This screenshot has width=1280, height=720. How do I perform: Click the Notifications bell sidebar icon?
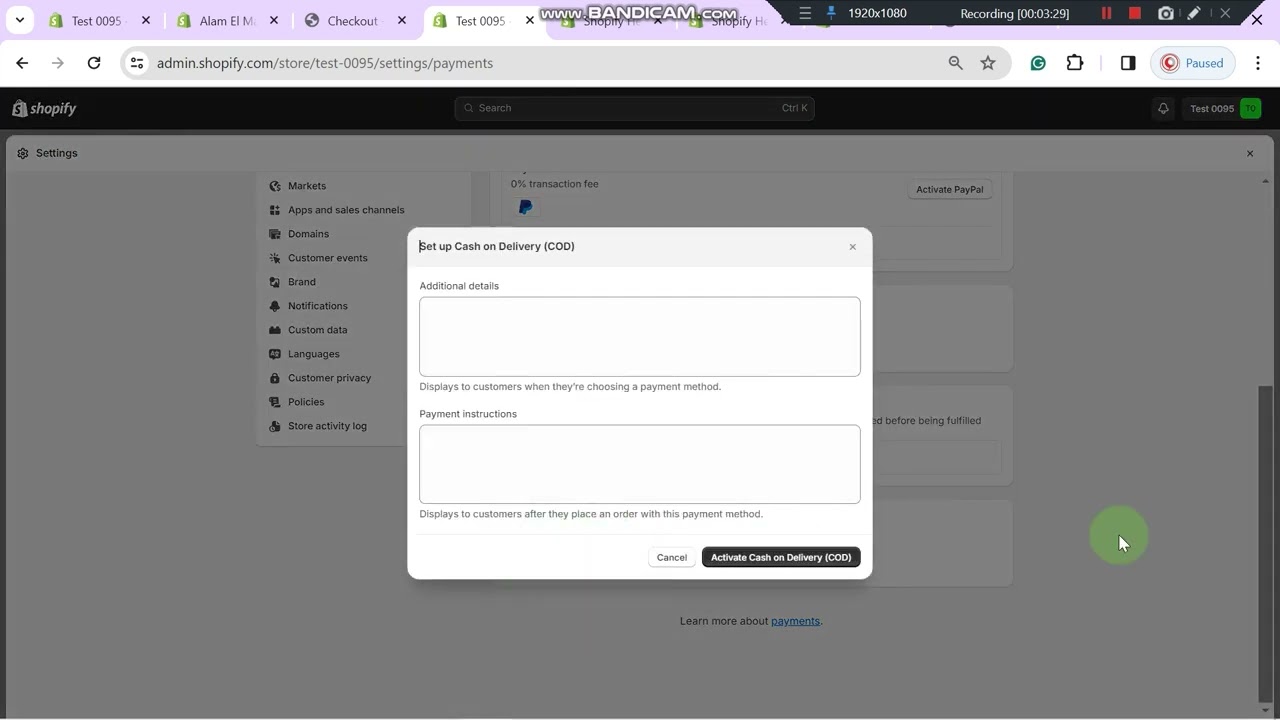pyautogui.click(x=275, y=306)
